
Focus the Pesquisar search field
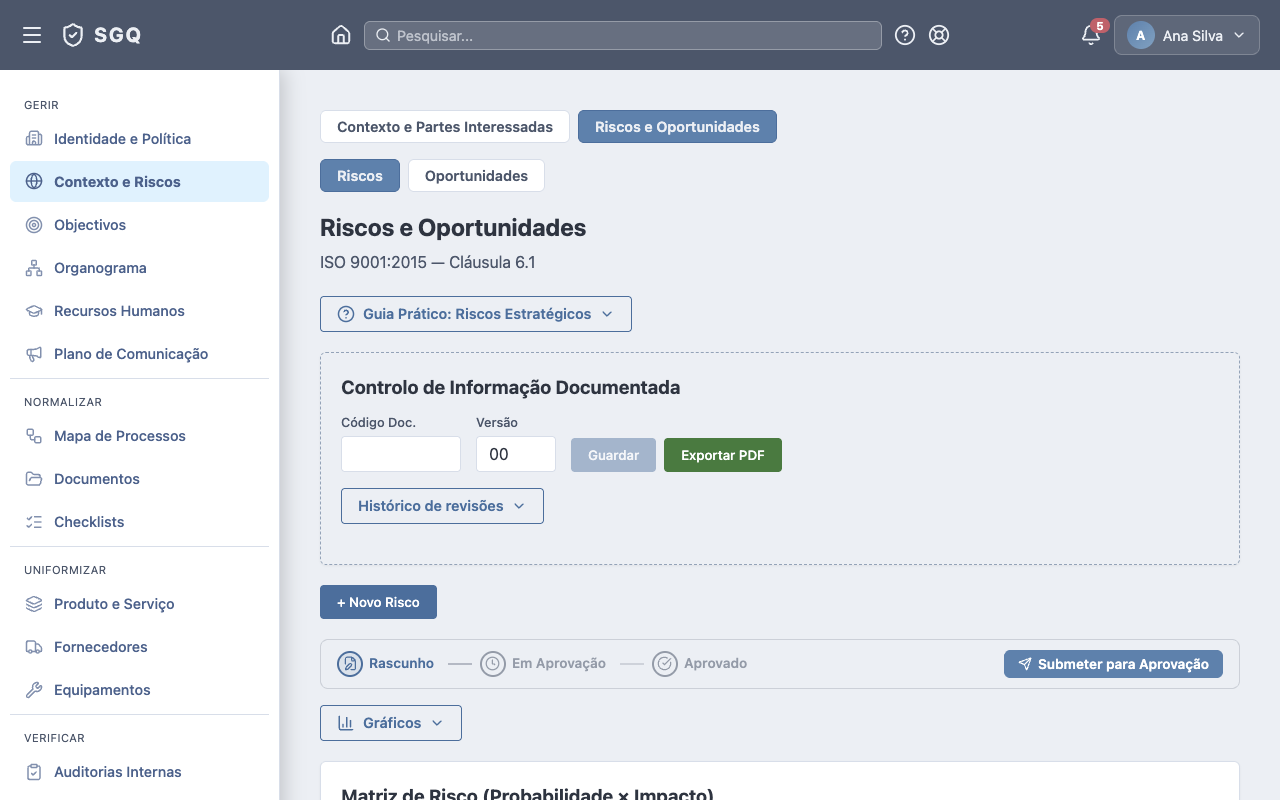(623, 35)
